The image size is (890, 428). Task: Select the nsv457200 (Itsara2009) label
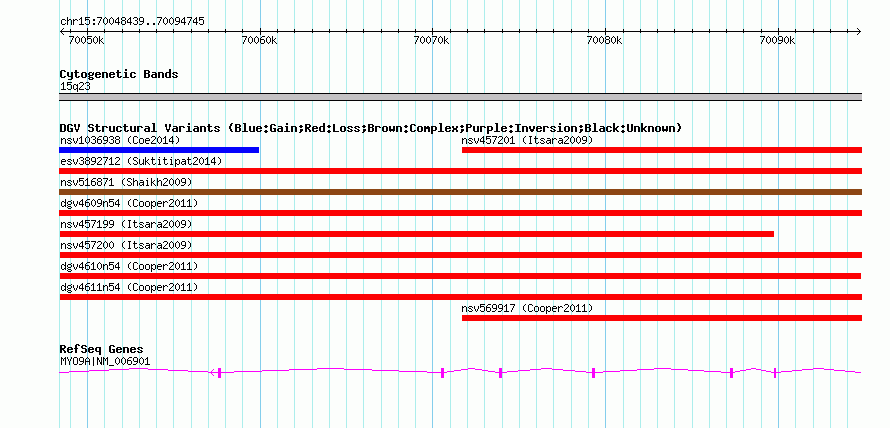point(126,245)
